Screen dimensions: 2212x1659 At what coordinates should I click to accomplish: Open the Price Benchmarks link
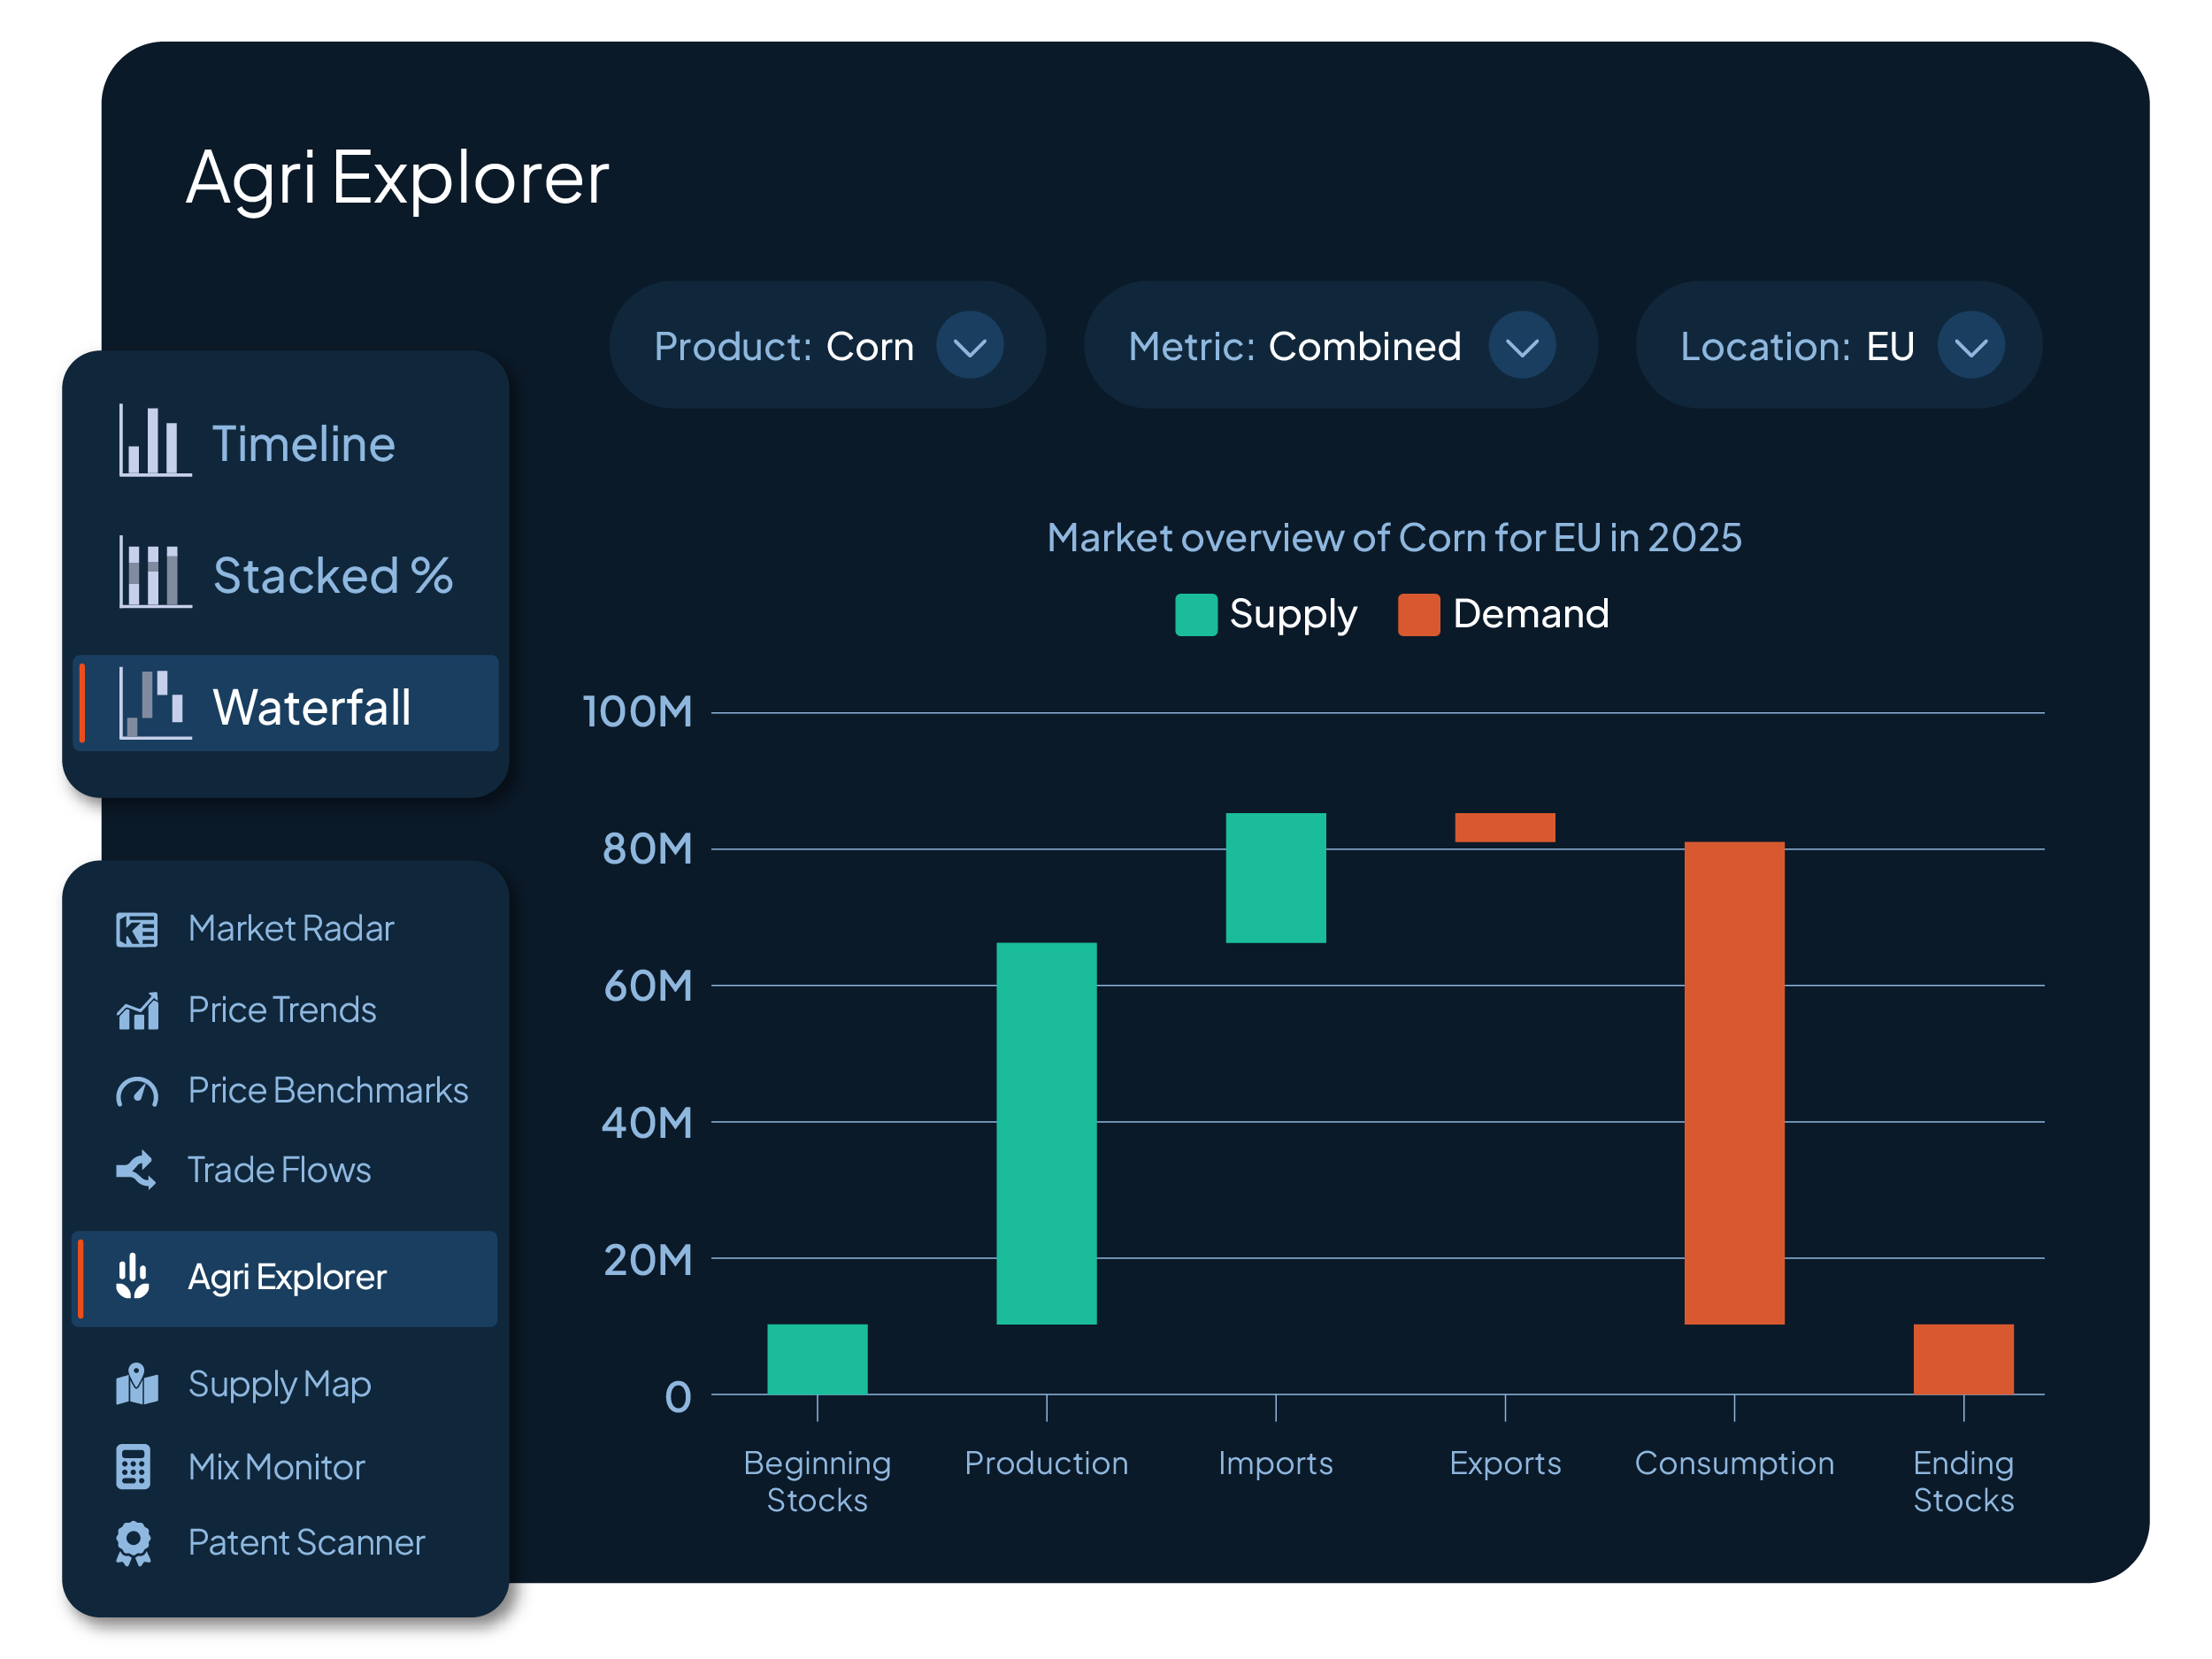[327, 1091]
